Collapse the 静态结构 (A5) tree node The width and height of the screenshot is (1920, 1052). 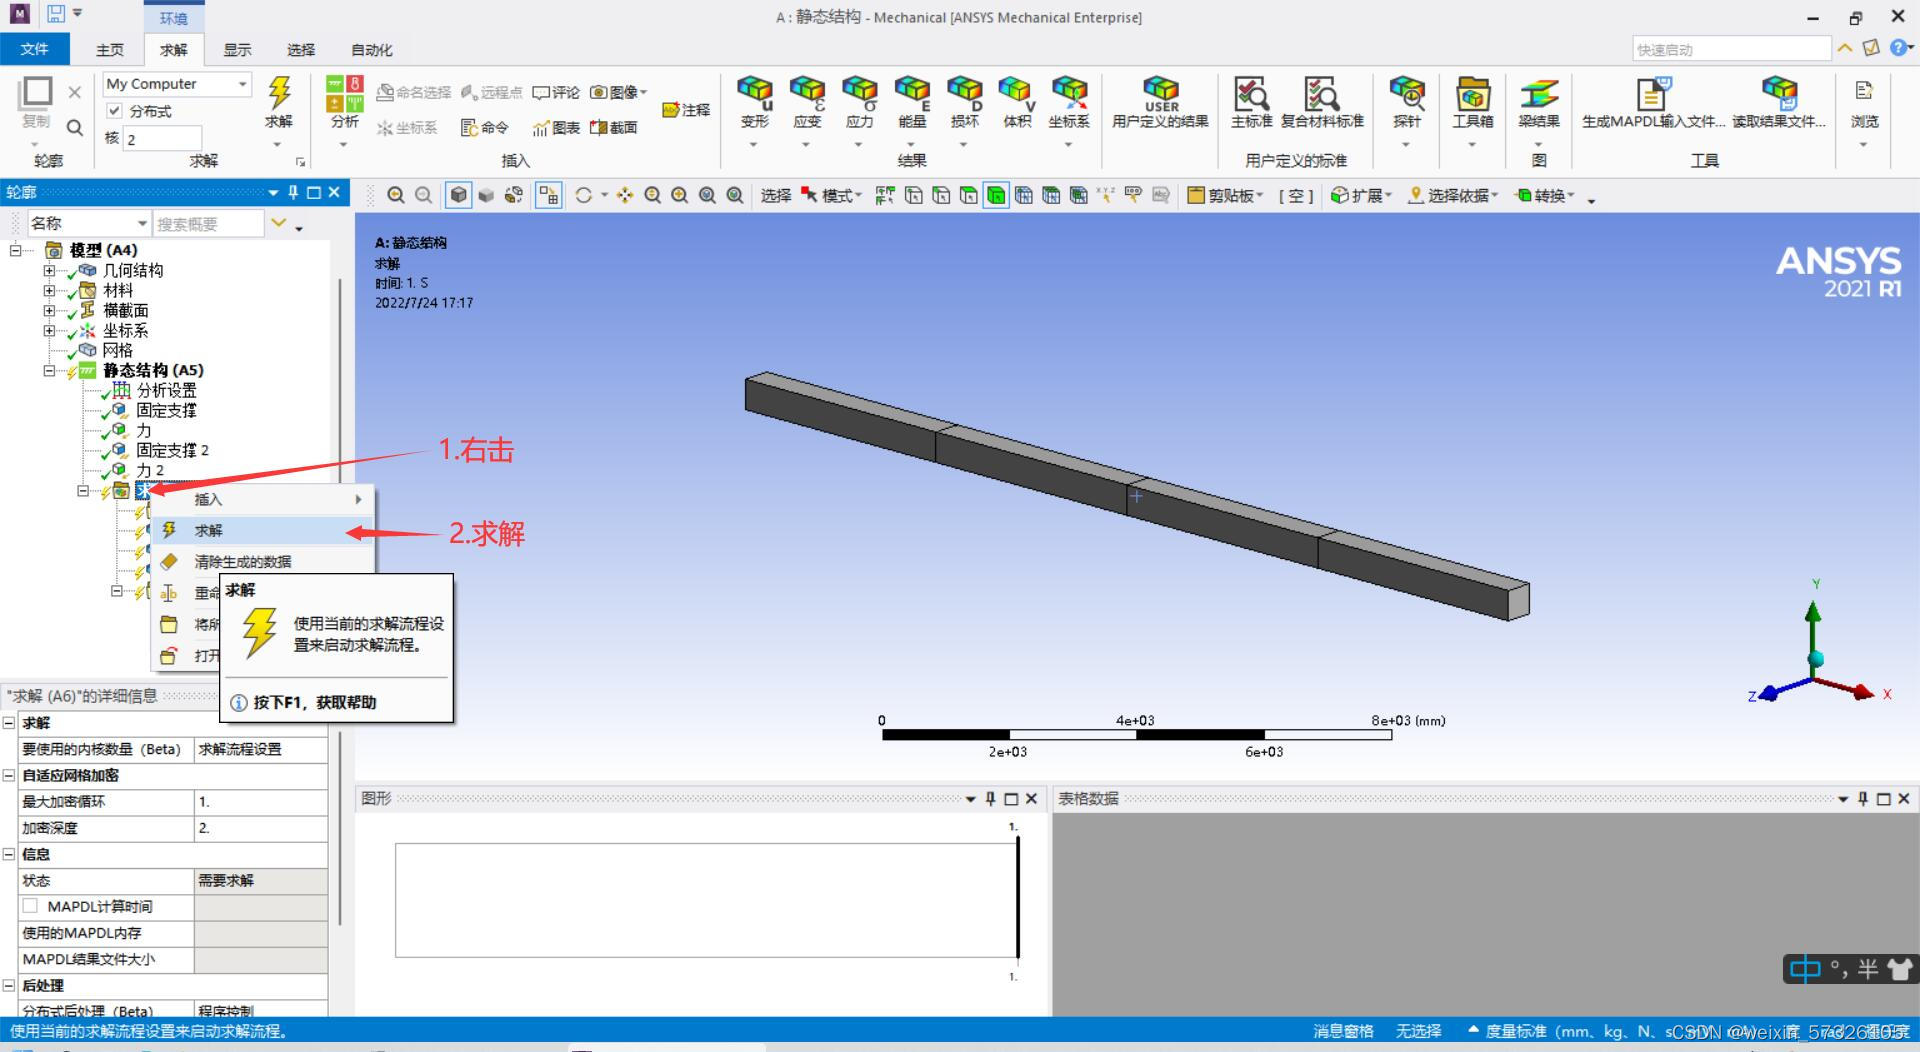(x=49, y=370)
